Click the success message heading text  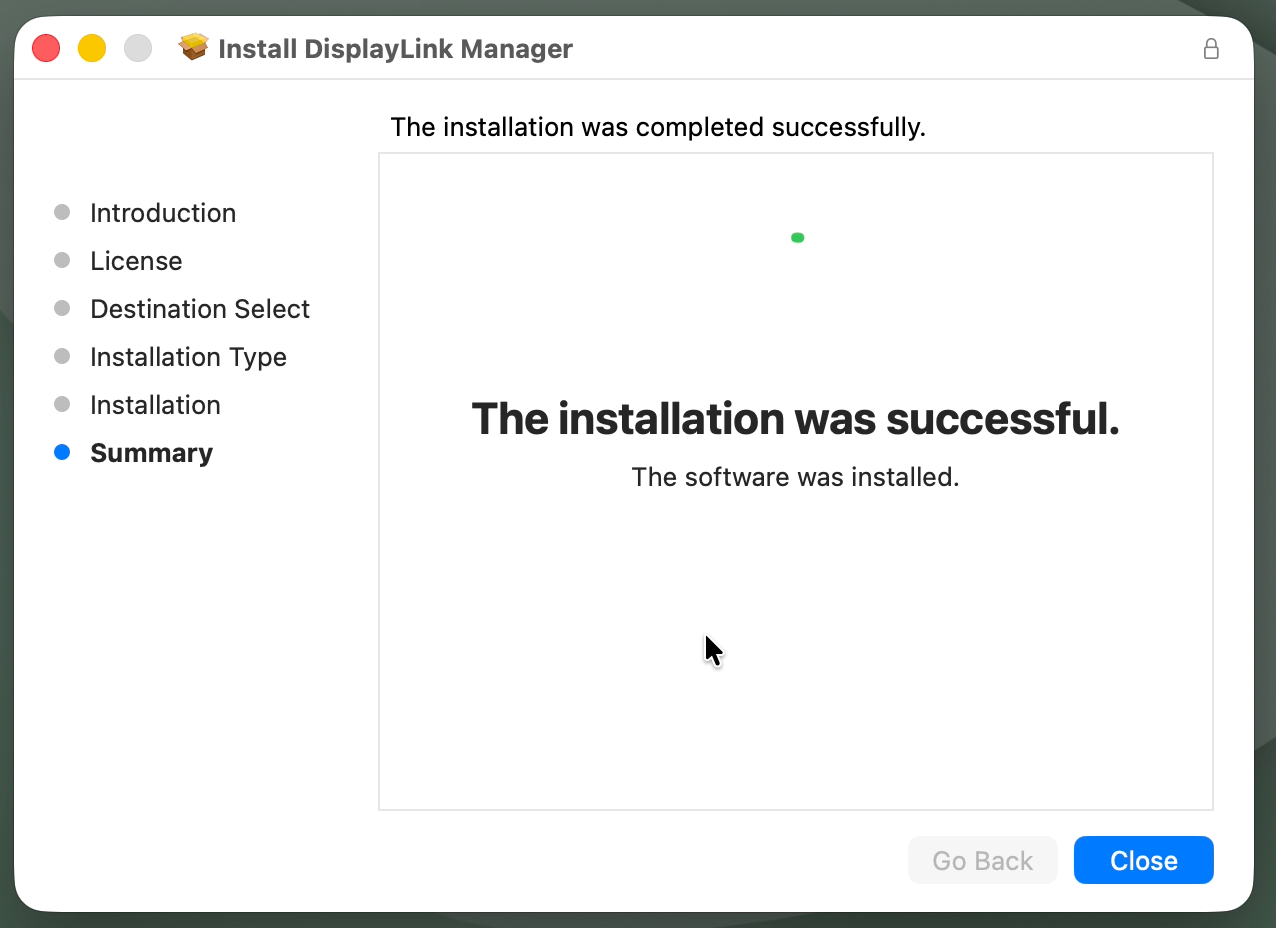795,419
